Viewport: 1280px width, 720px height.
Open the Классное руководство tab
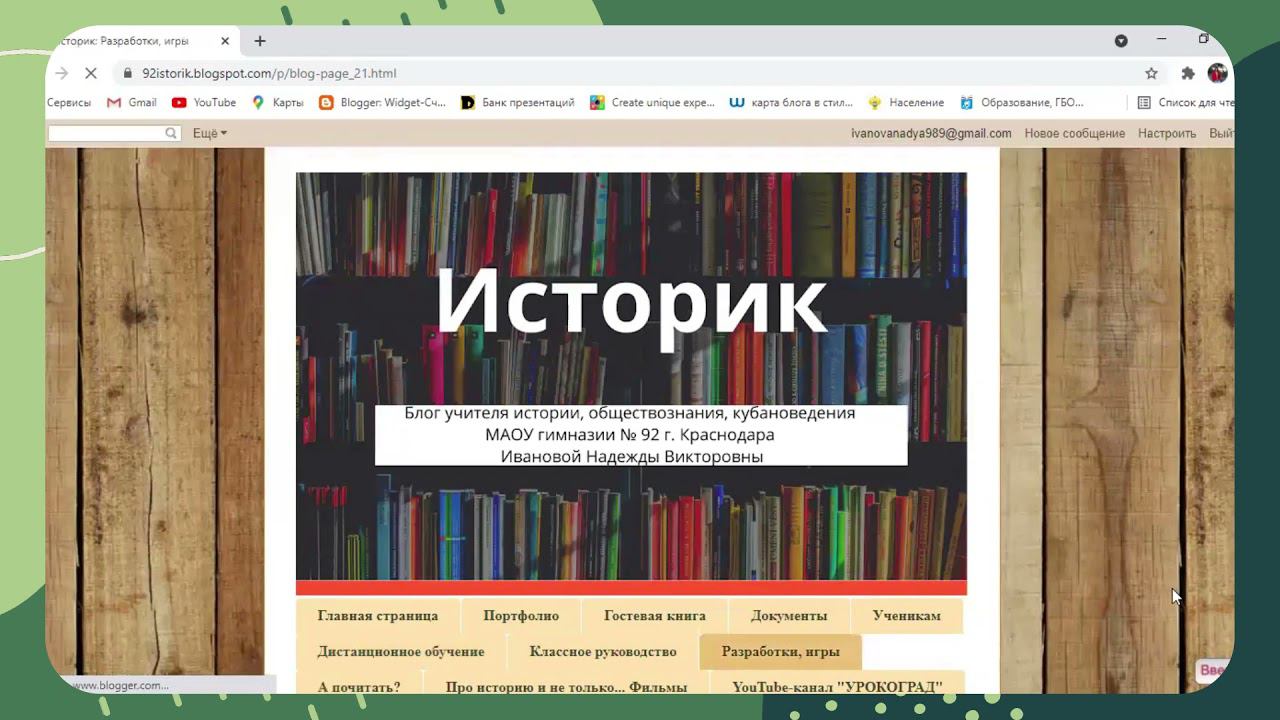603,652
